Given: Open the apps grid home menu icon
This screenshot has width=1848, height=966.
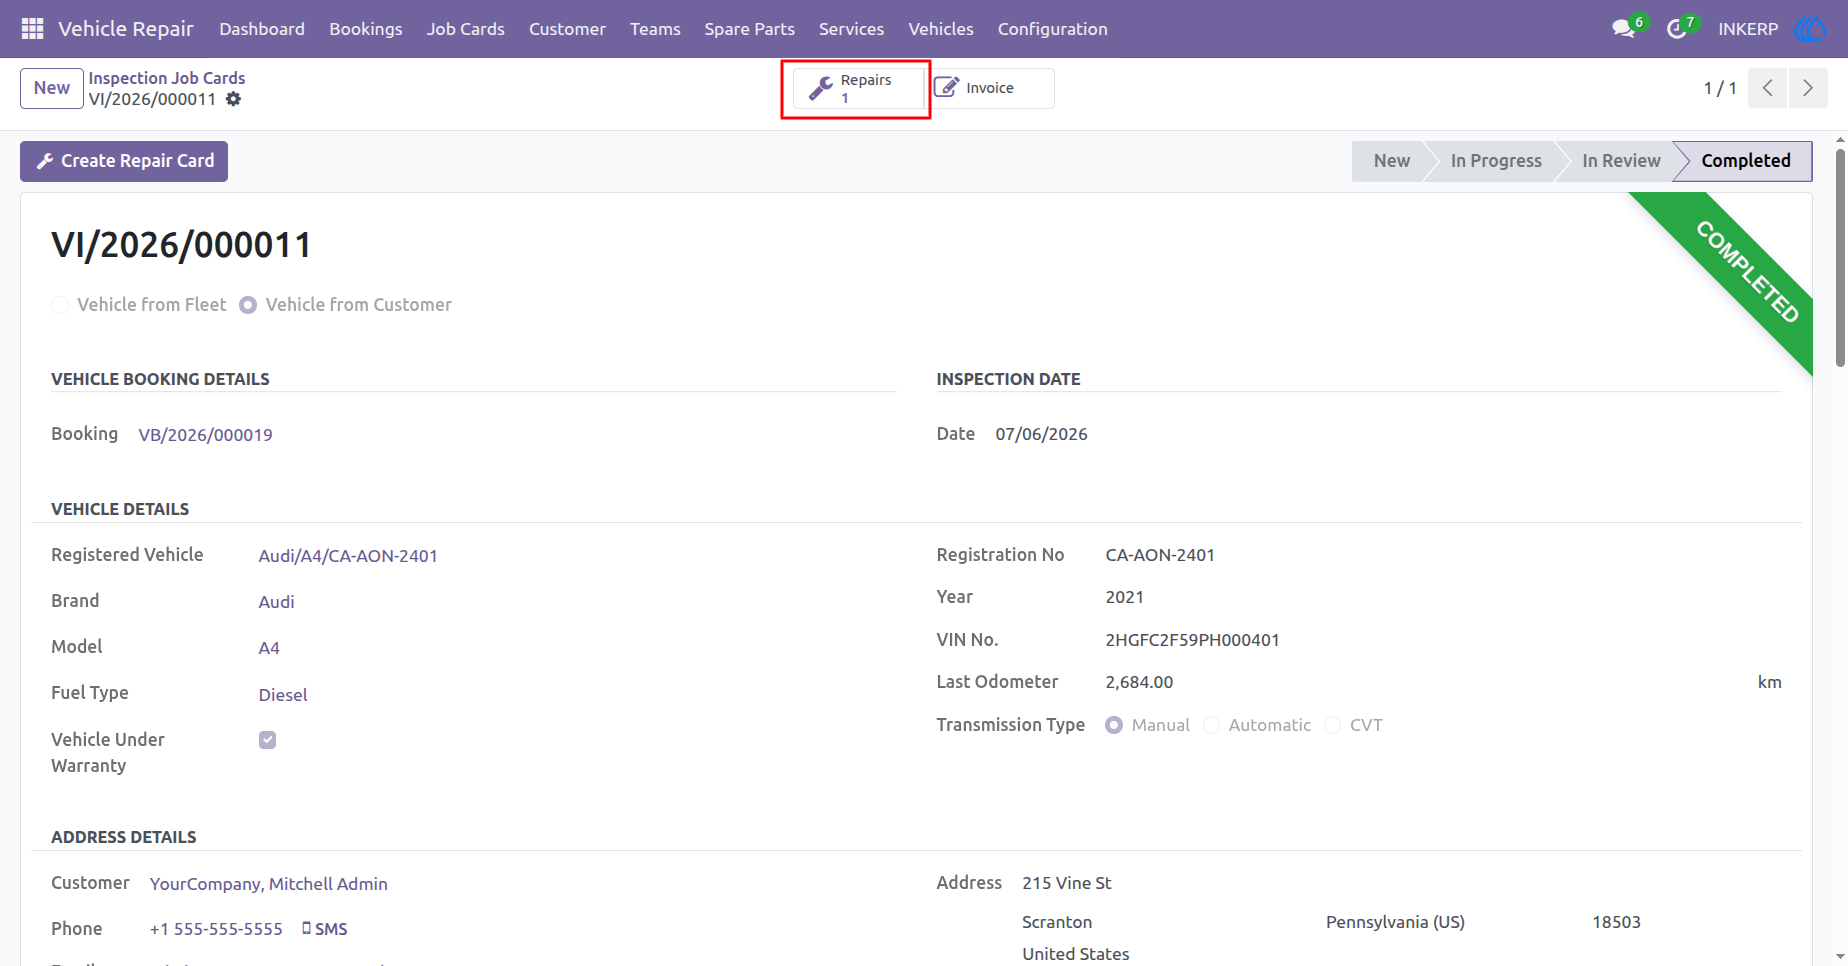Looking at the screenshot, I should 32,29.
